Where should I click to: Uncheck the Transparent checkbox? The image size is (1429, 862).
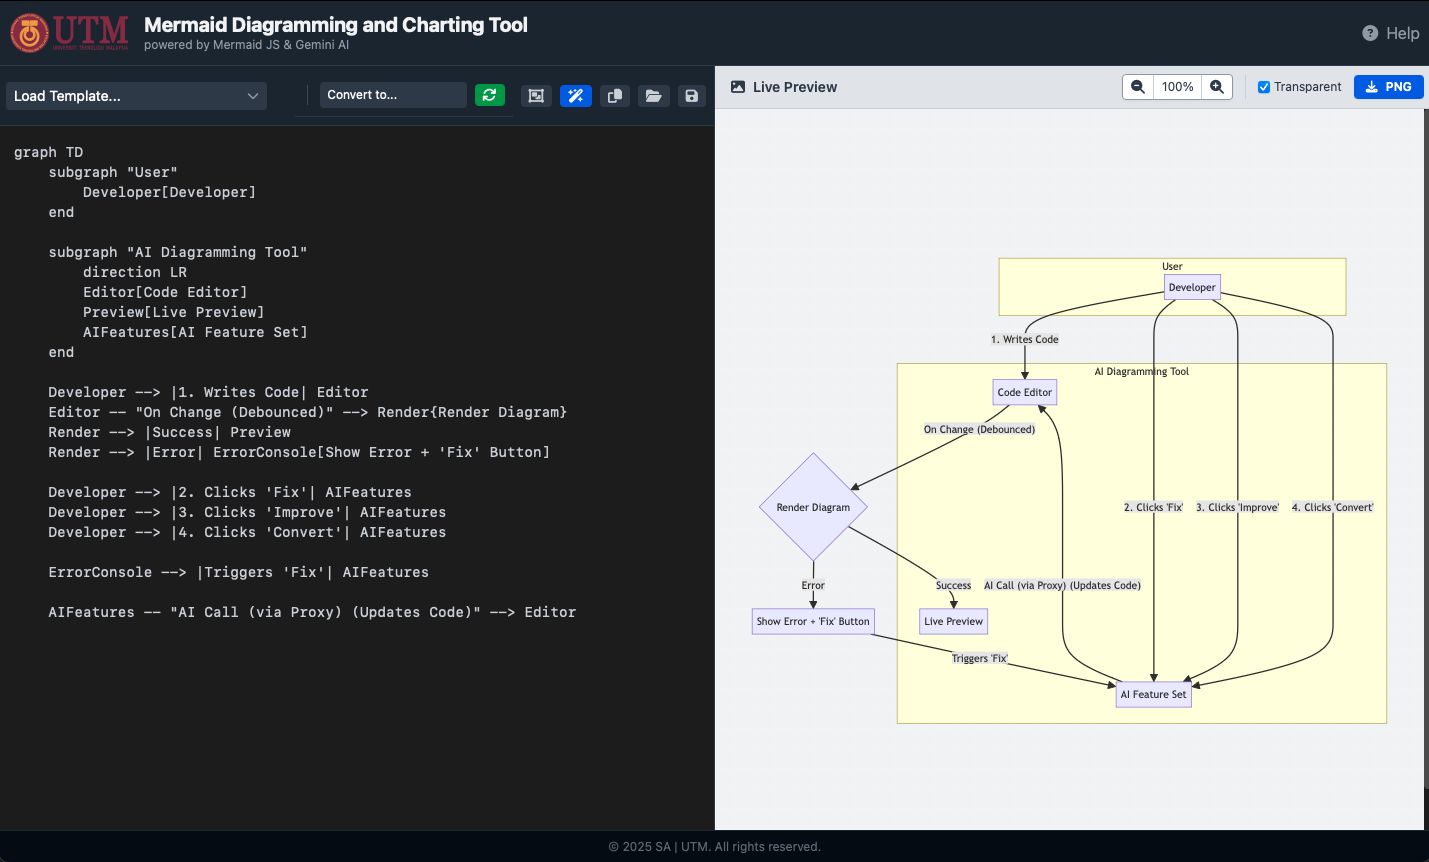[1264, 87]
